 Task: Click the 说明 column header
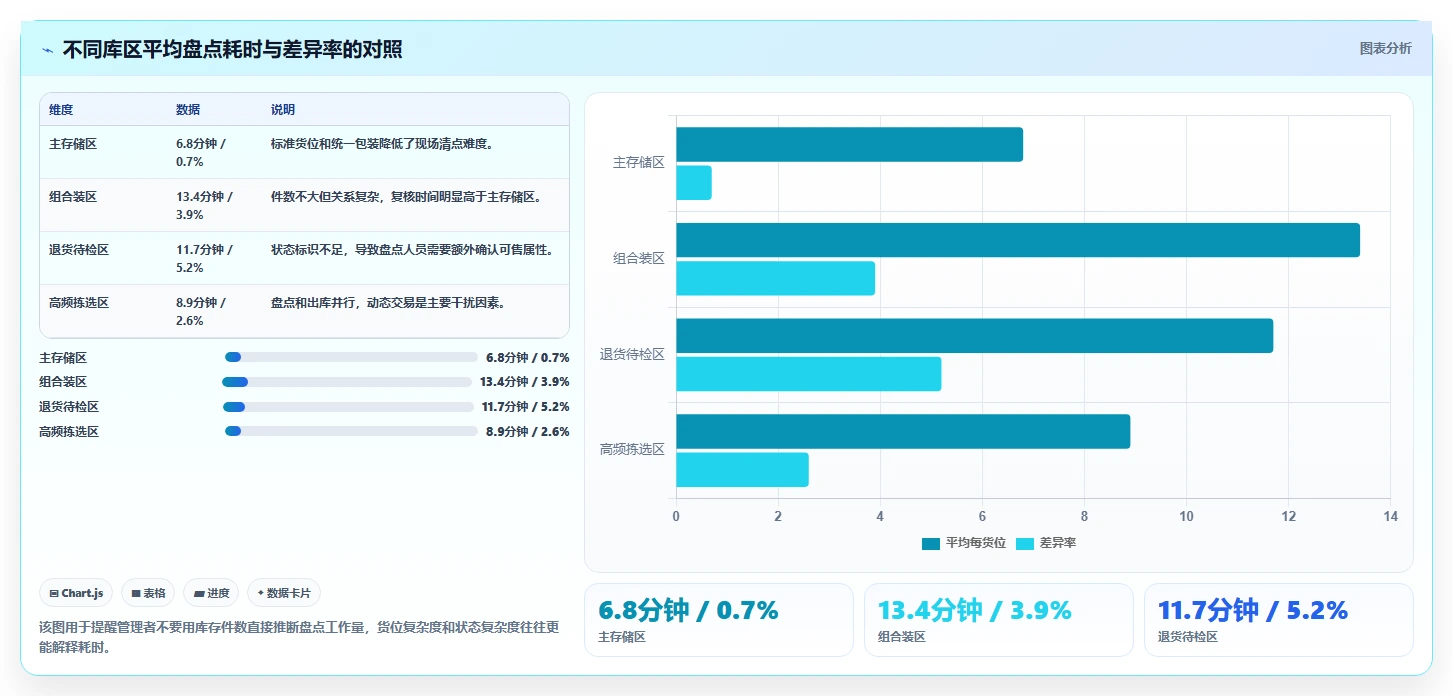283,110
